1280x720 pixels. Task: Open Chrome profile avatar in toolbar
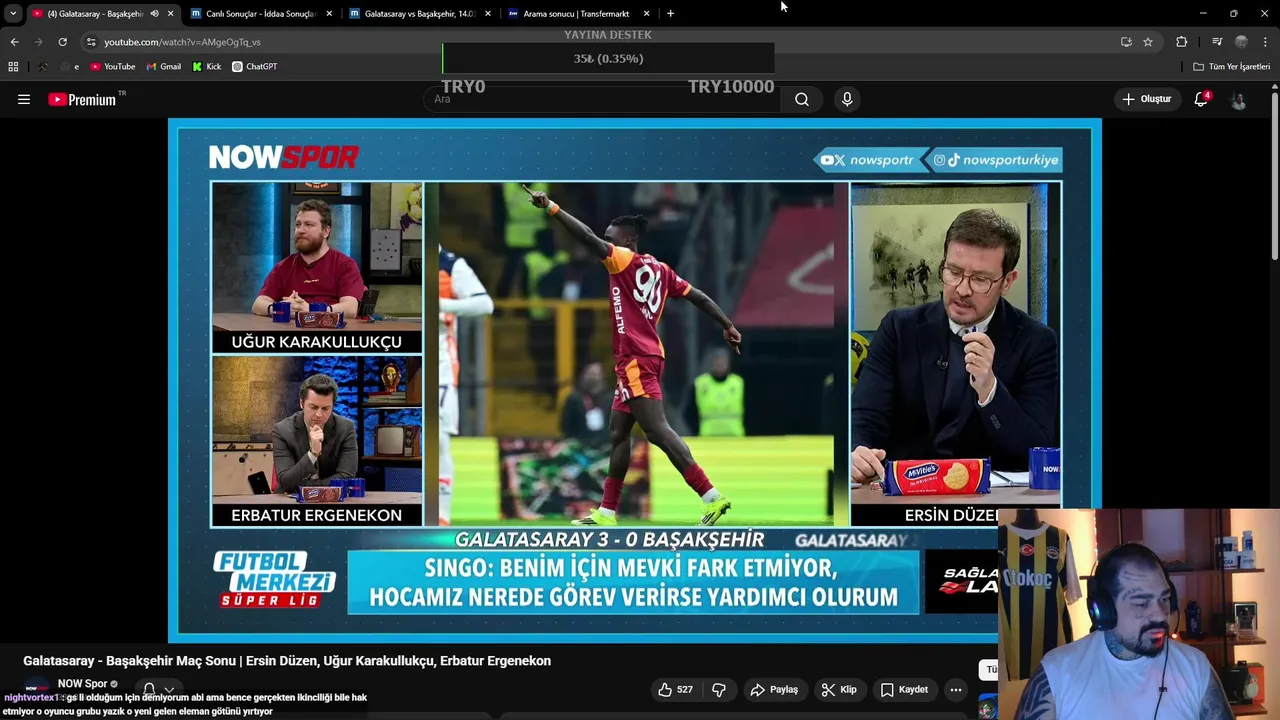click(1242, 42)
